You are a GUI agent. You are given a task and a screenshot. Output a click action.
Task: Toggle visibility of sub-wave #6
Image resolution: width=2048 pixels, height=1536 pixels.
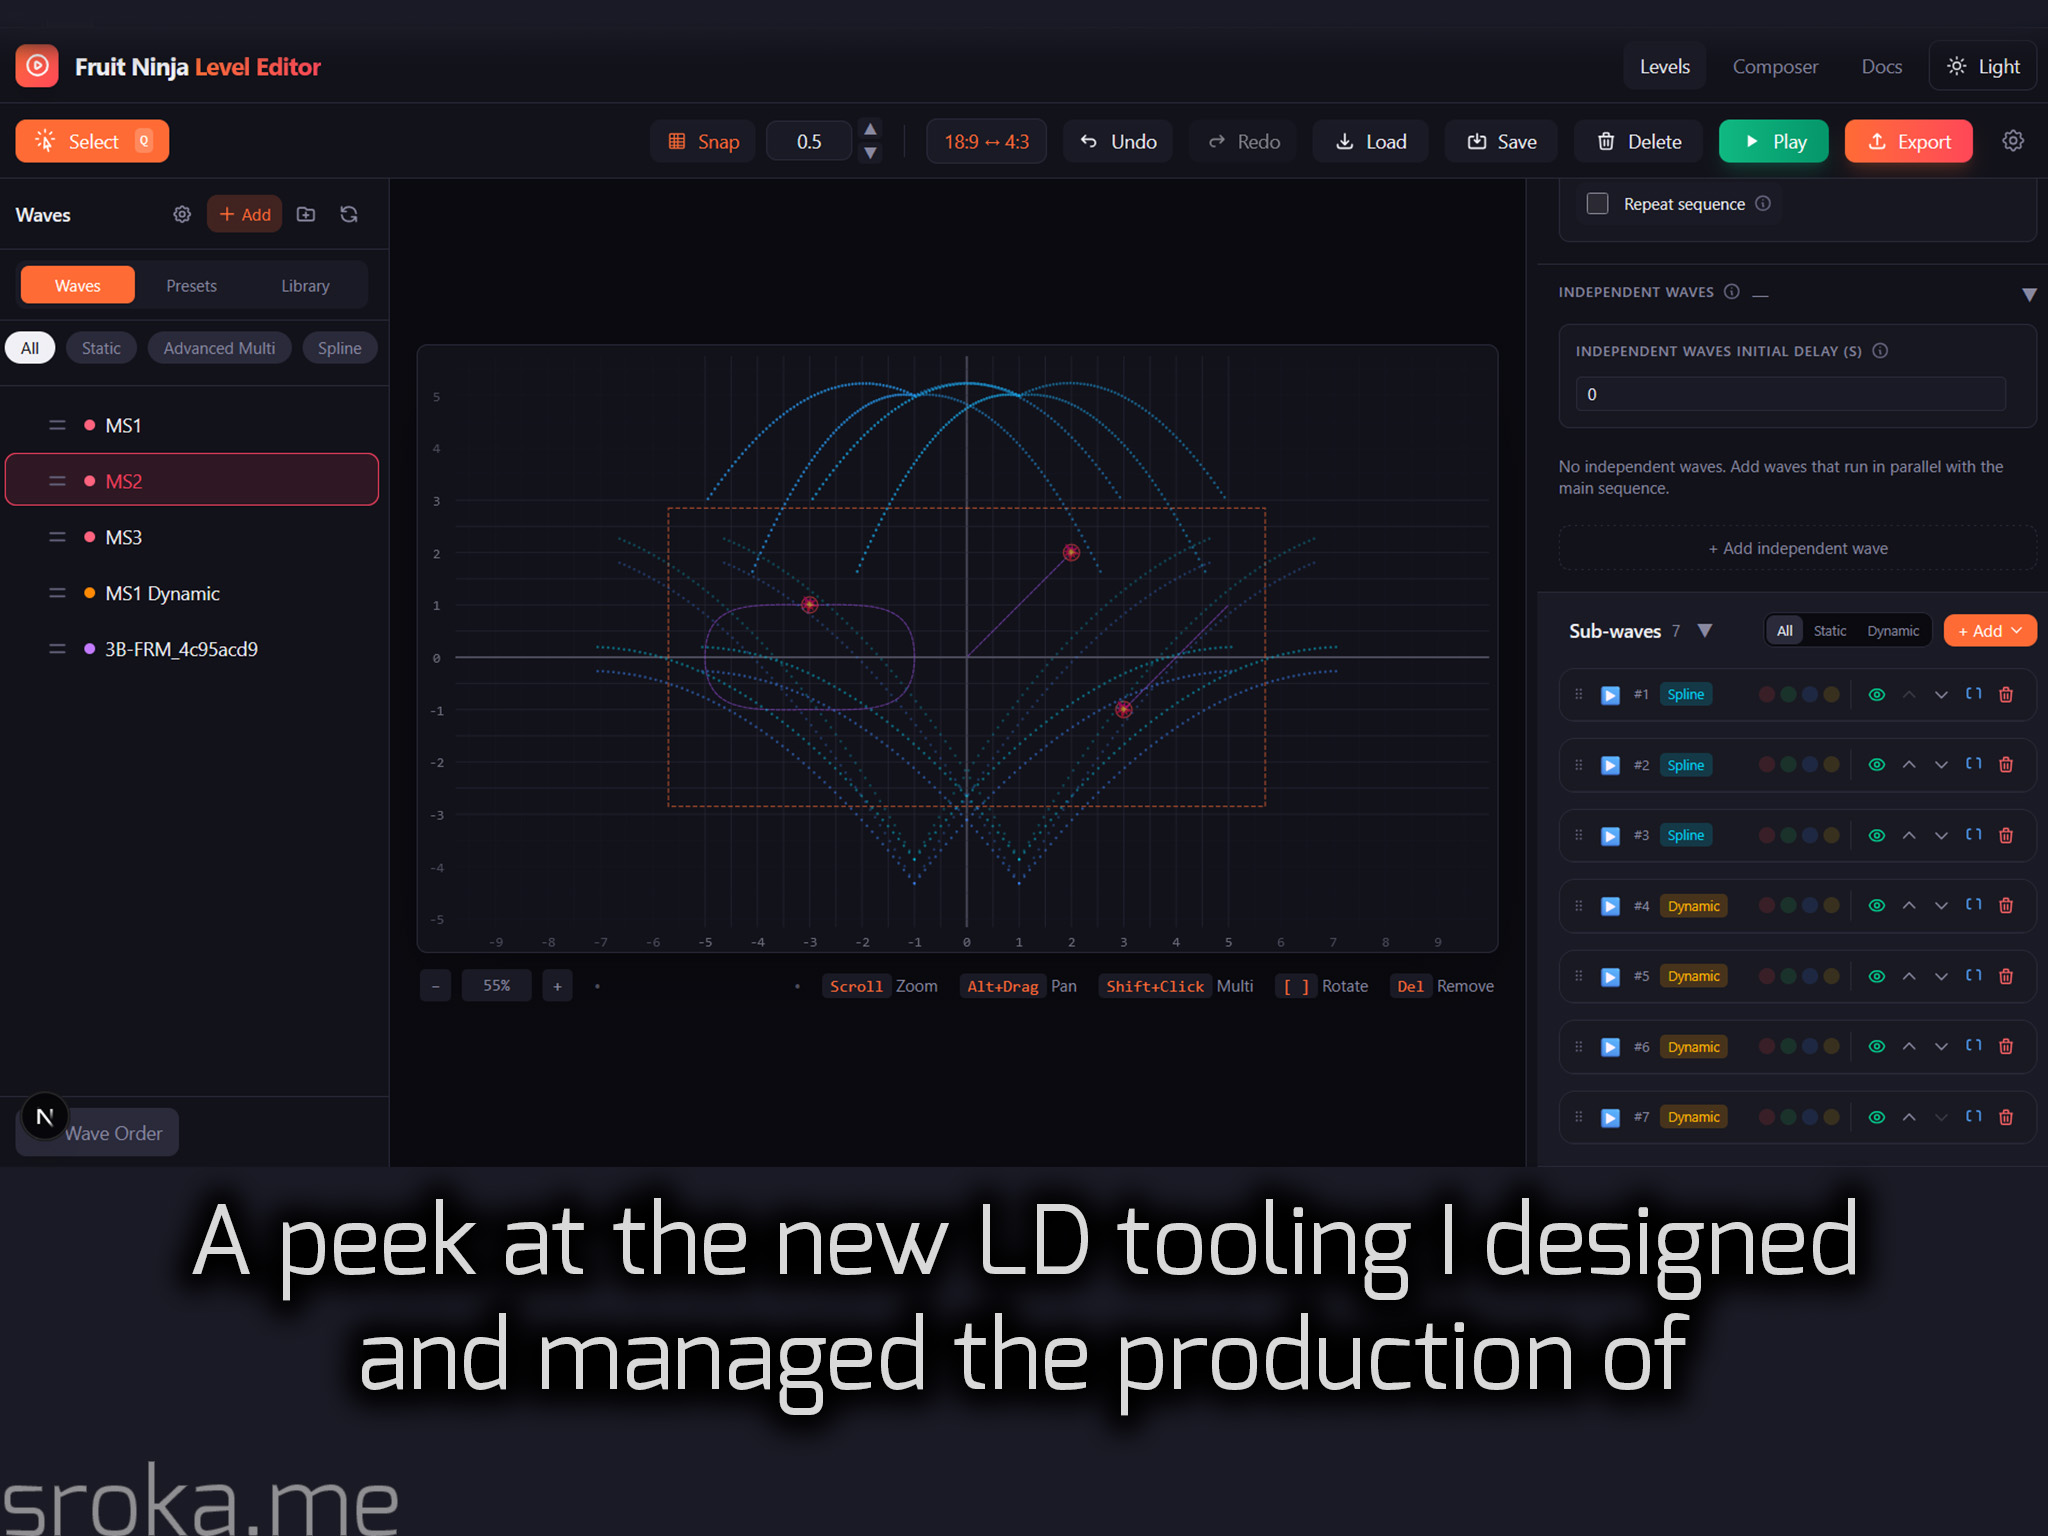click(x=1877, y=1047)
